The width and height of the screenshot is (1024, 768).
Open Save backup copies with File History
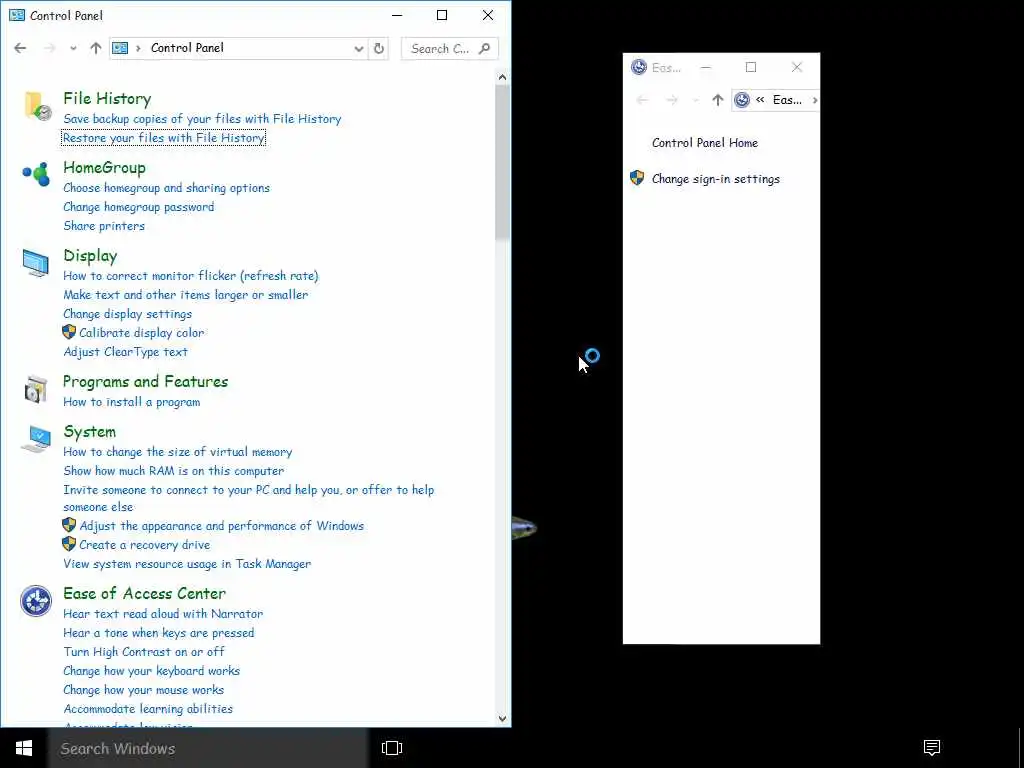(202, 119)
